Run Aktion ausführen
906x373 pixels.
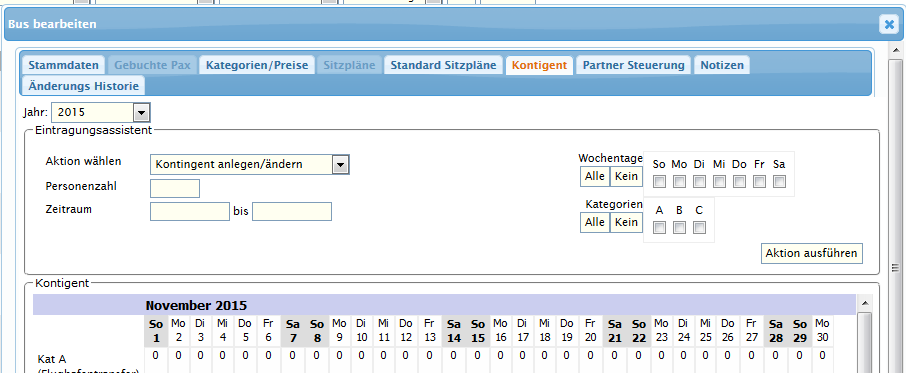click(x=812, y=253)
